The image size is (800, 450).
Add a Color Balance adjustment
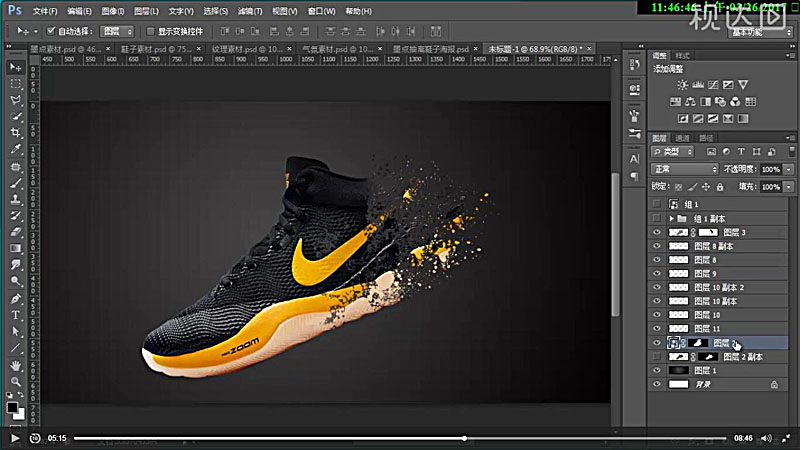(x=690, y=102)
